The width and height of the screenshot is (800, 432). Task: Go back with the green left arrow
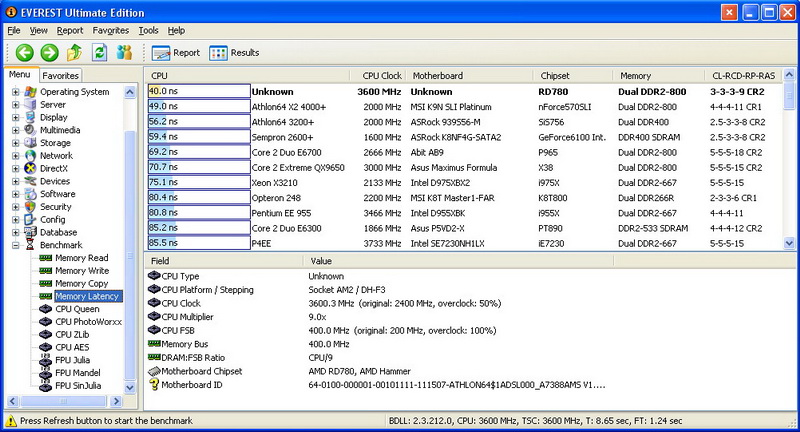(x=24, y=53)
